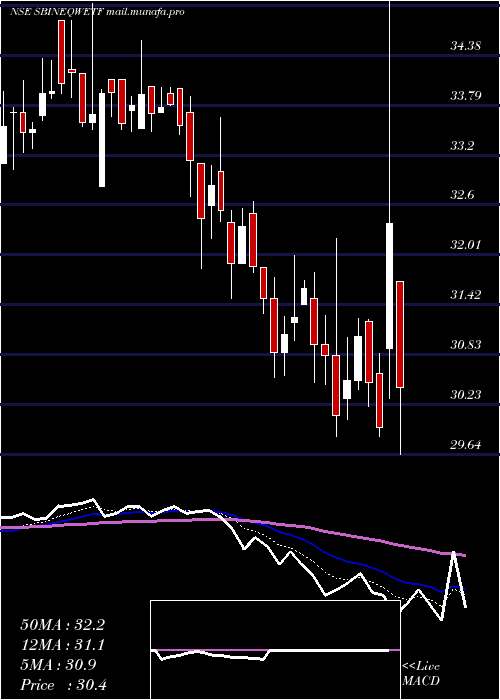Click the 31.42 price axis label

pyautogui.click(x=465, y=295)
